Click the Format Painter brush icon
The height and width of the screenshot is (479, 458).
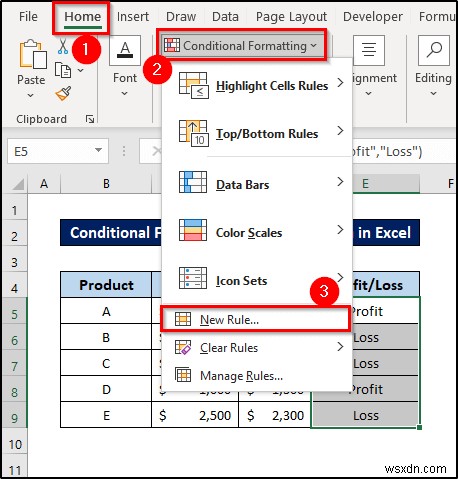coord(63,94)
